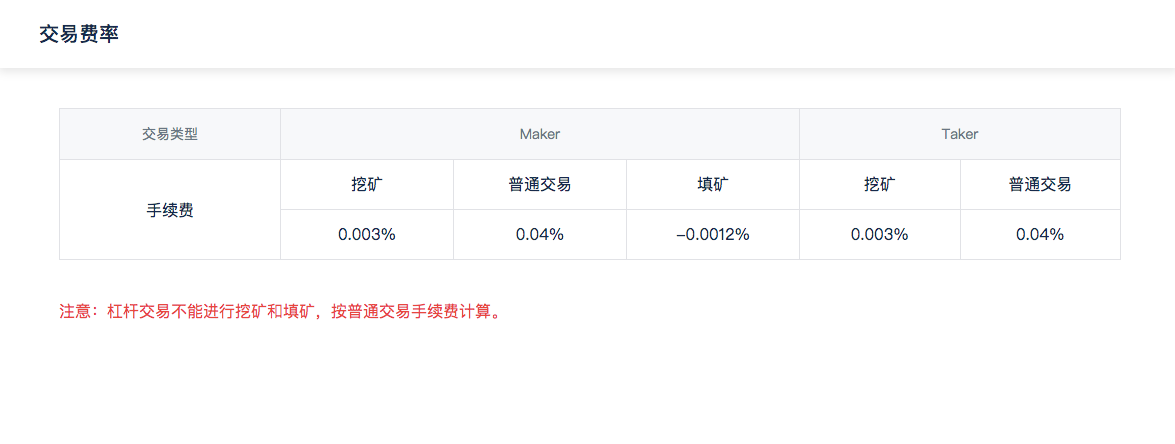Viewport: 1175px width, 444px height.
Task: Select the 交易类型 header cell
Action: [x=170, y=134]
